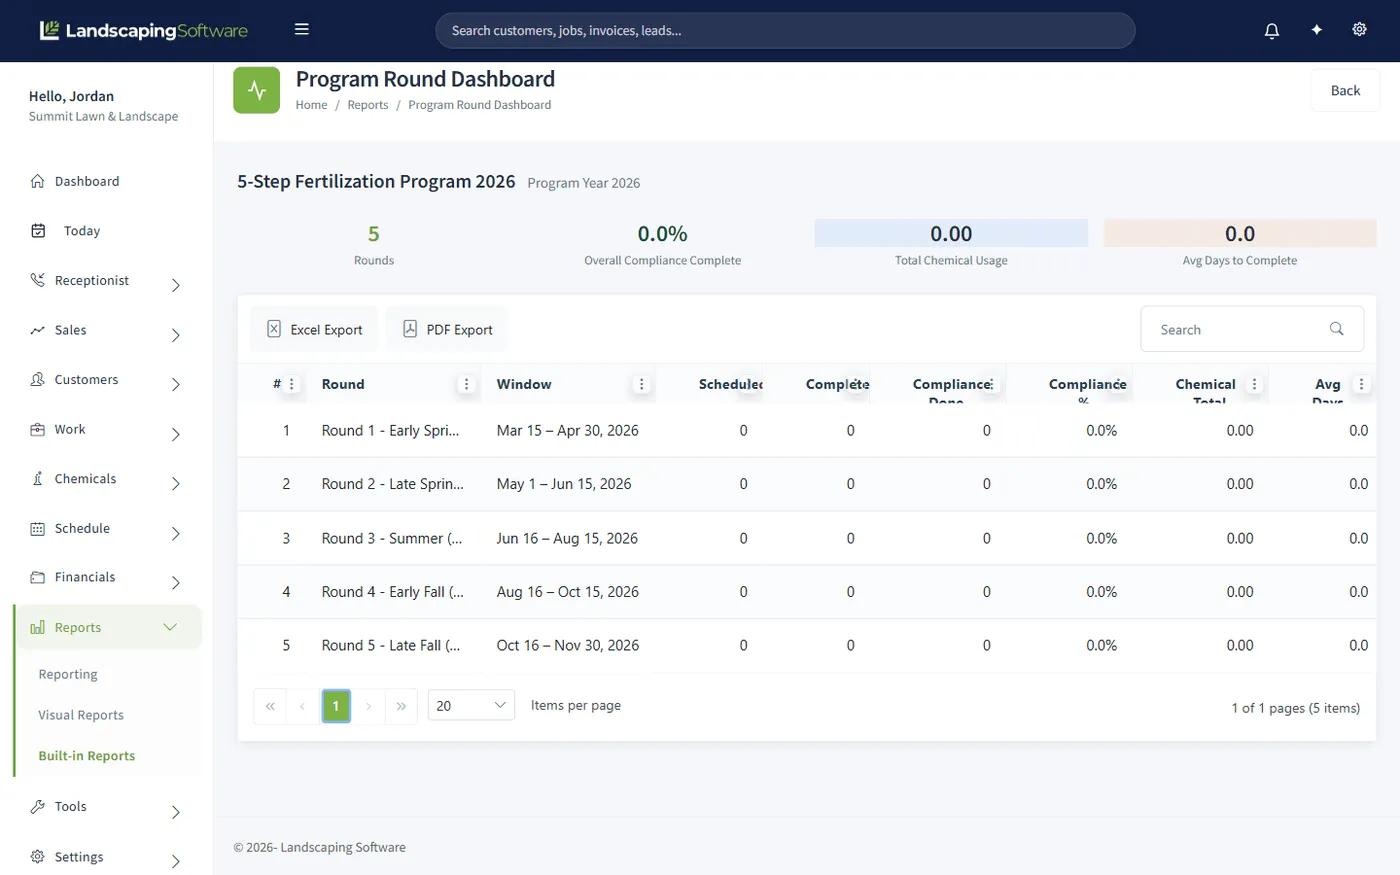Screen dimensions: 1400x875
Task: Open column menu for Window header
Action: [642, 384]
